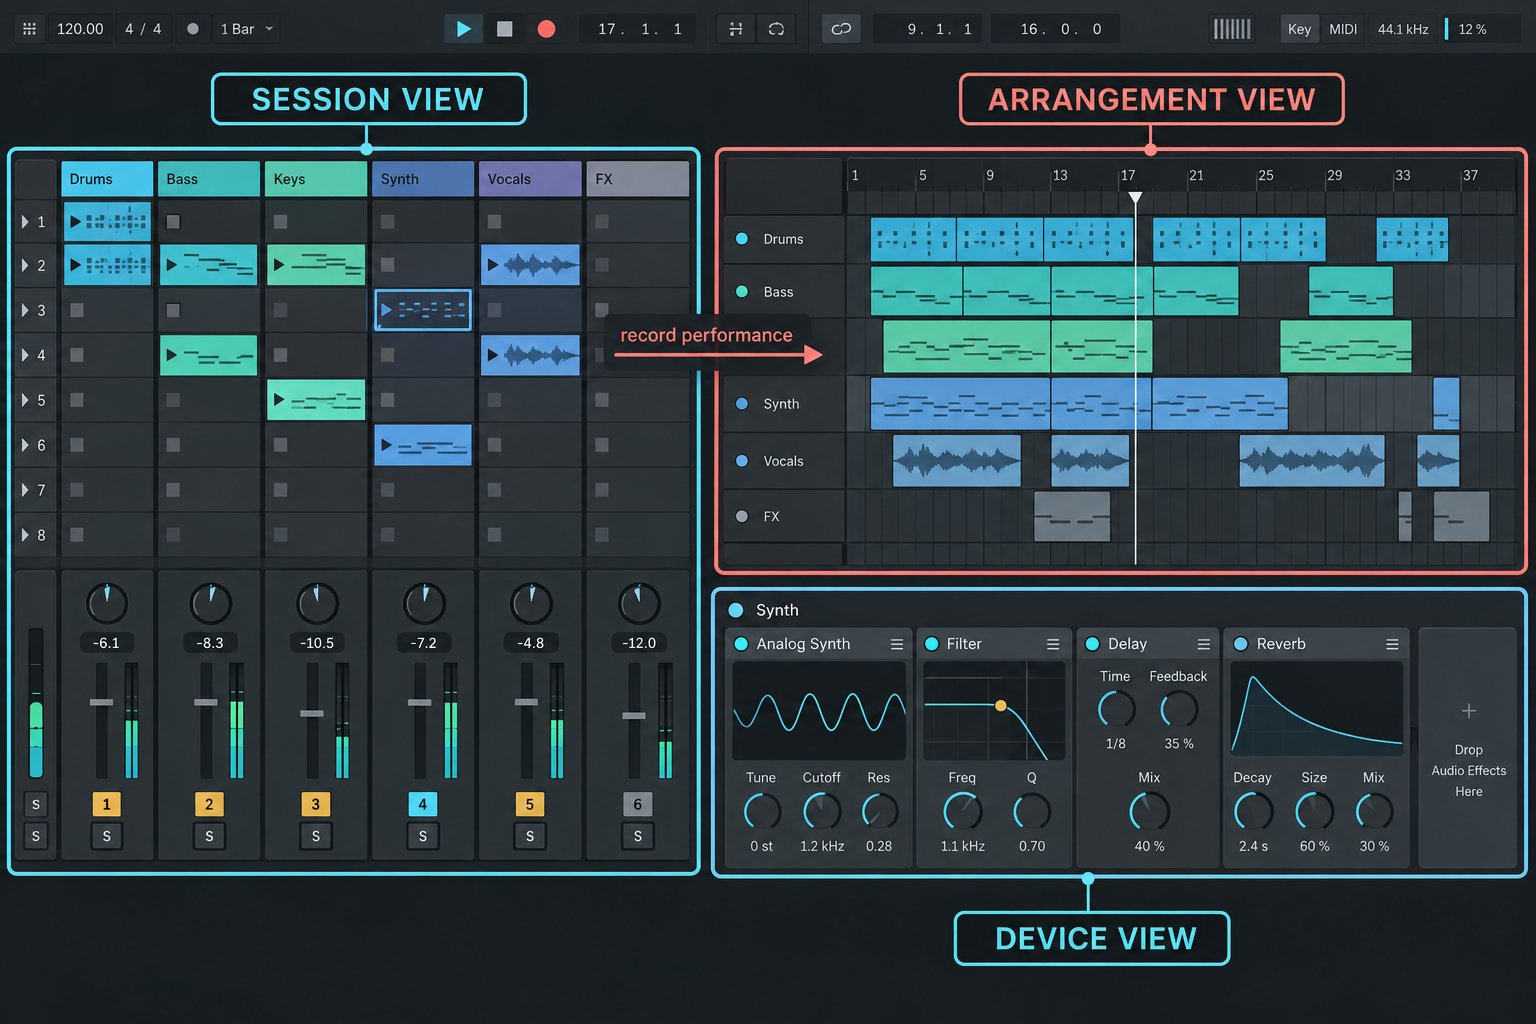The image size is (1536, 1024).
Task: Click the Drop Audio Effects Here area
Action: pyautogui.click(x=1468, y=748)
